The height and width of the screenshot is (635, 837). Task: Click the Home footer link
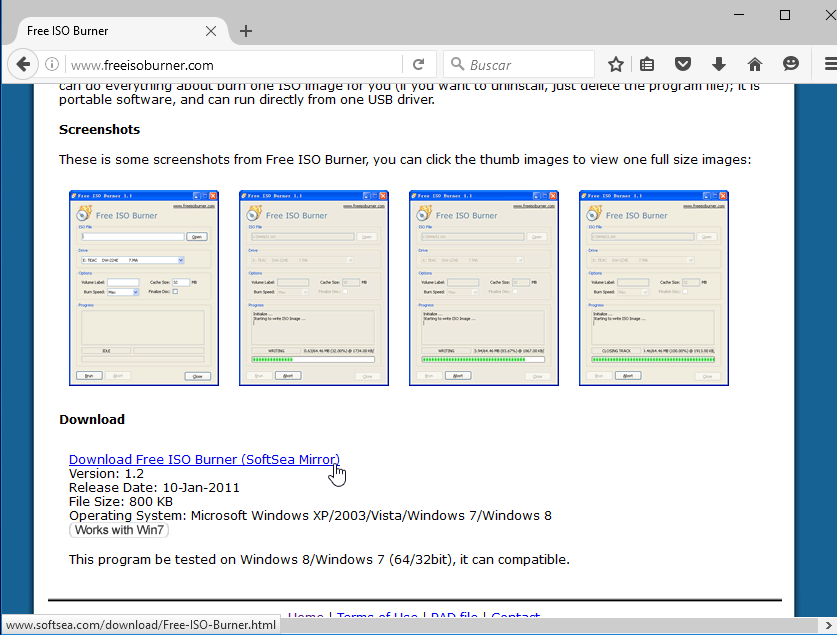coord(305,615)
